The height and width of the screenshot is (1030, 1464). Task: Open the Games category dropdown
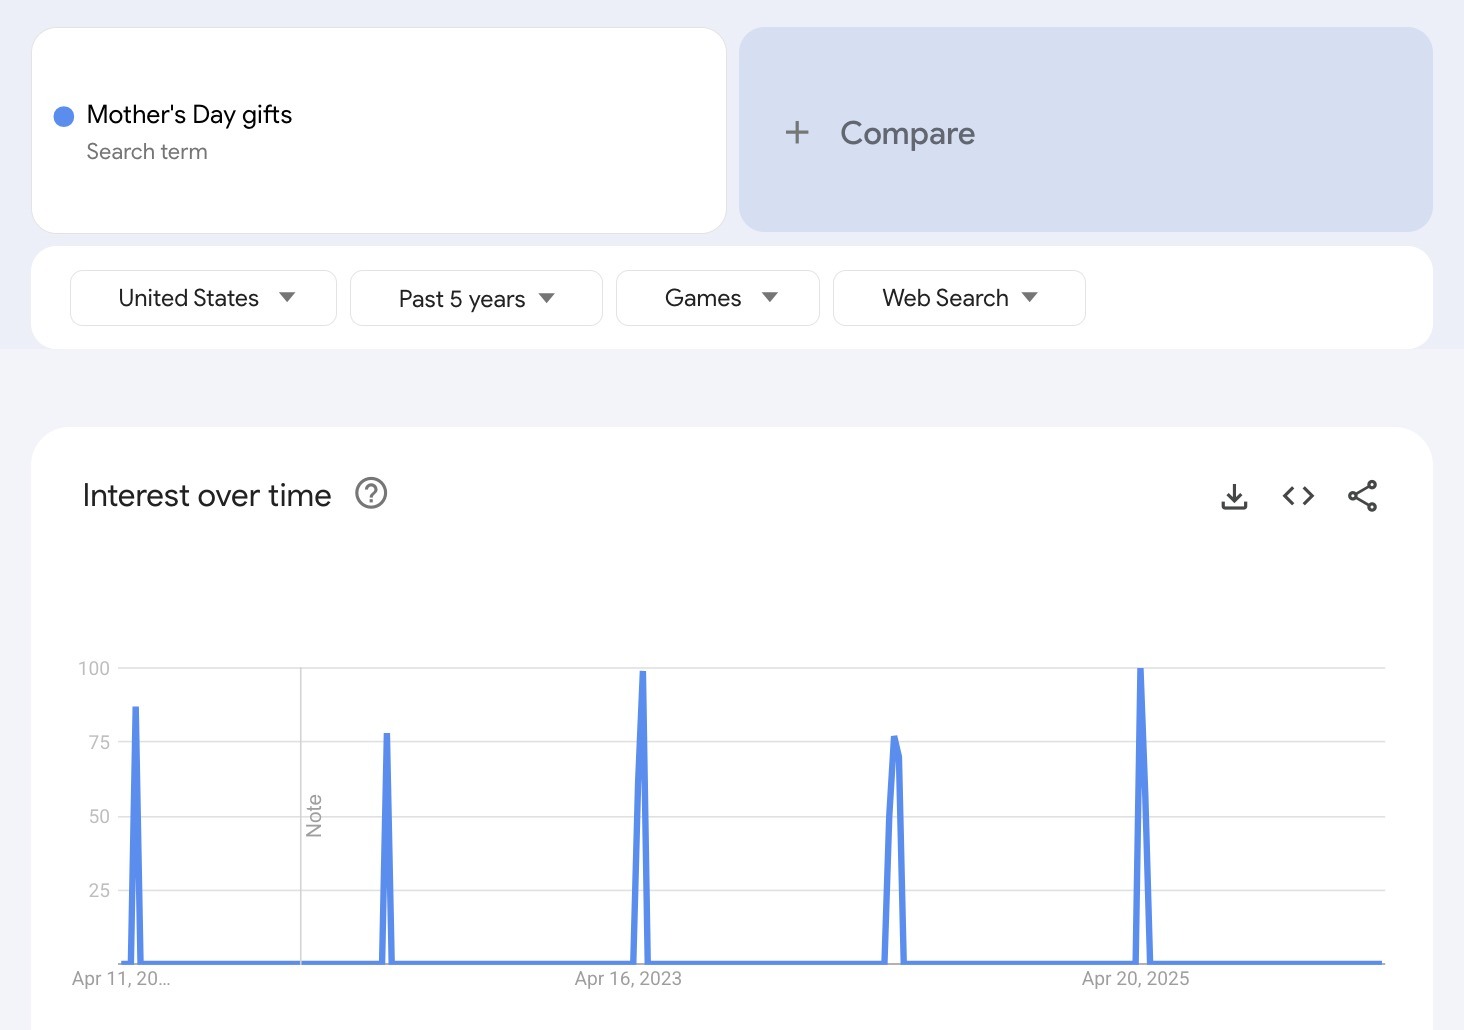coord(717,297)
